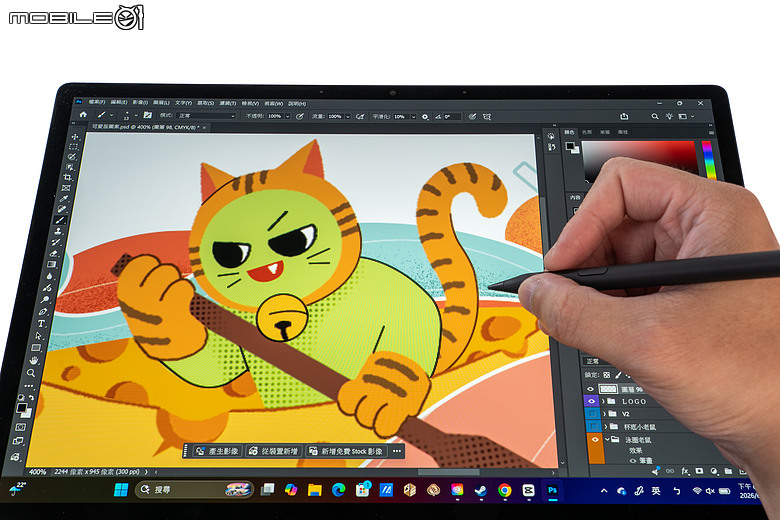Select the Rectangle shape tool
Viewport: 780px width, 520px height.
click(36, 348)
